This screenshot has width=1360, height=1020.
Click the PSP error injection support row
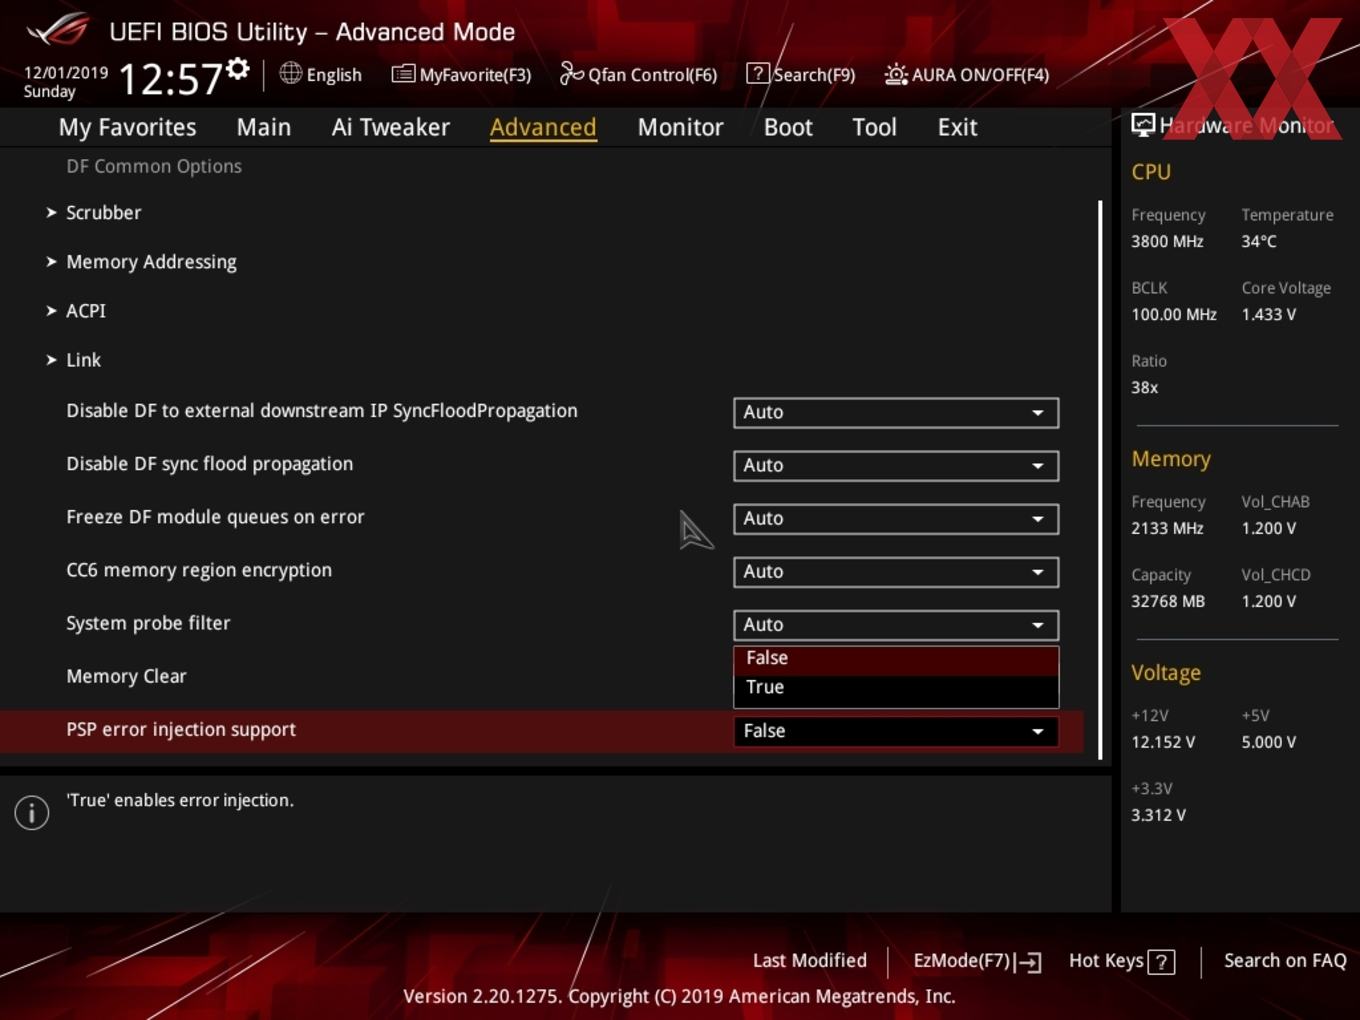pyautogui.click(x=542, y=730)
